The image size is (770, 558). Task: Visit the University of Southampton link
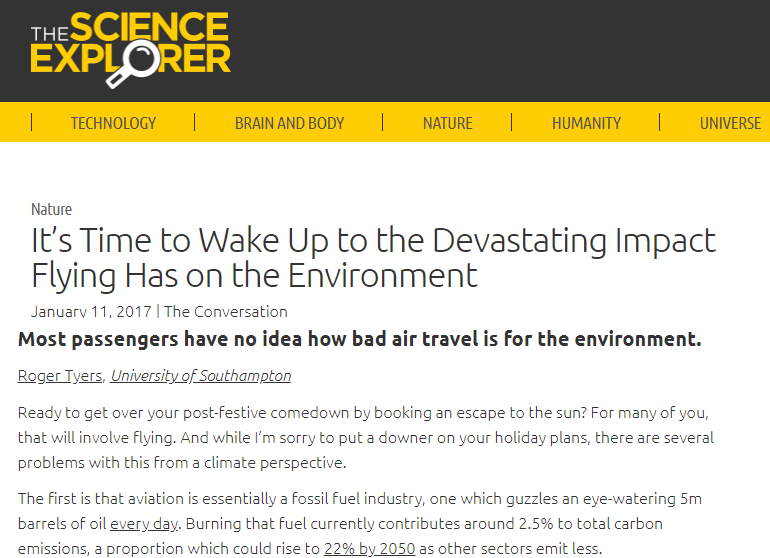point(201,376)
